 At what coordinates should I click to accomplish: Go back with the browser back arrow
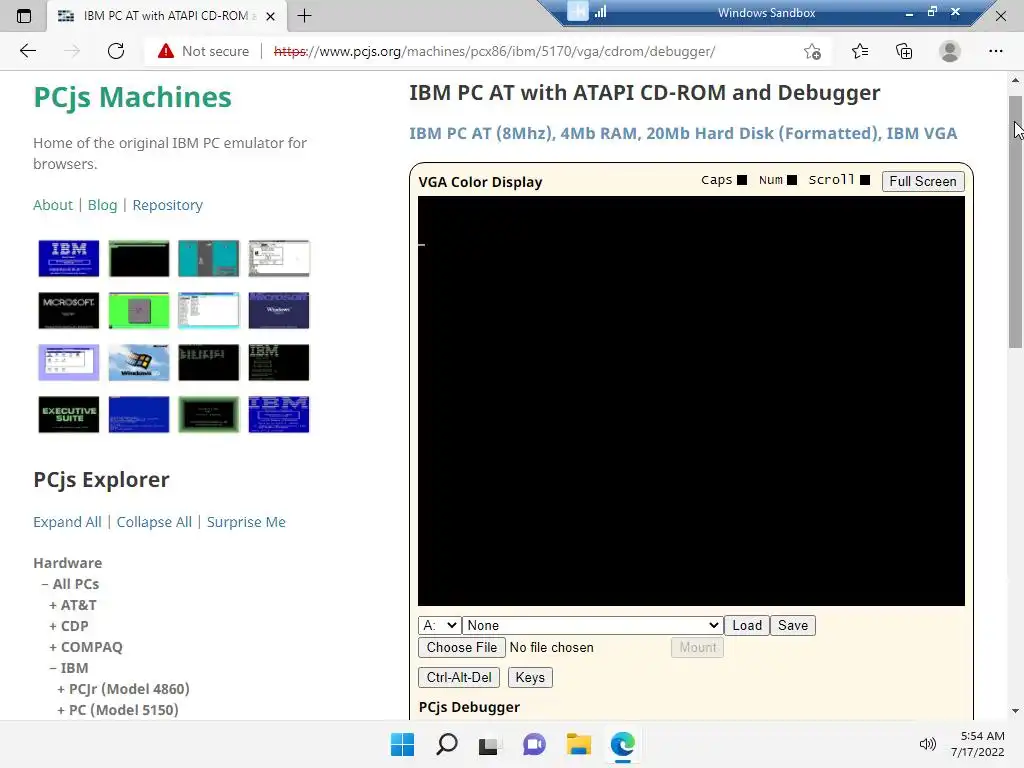27,51
